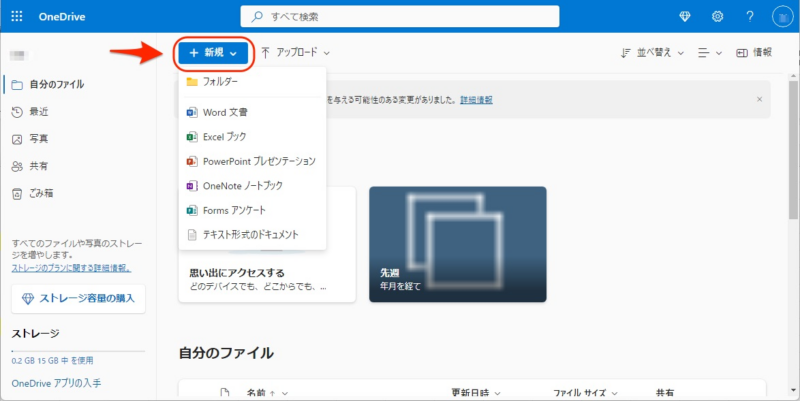Click the storage usage progress bar

click(78, 351)
